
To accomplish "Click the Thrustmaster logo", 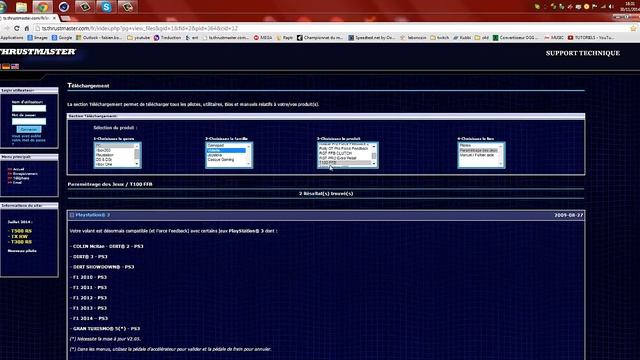I will [38, 52].
